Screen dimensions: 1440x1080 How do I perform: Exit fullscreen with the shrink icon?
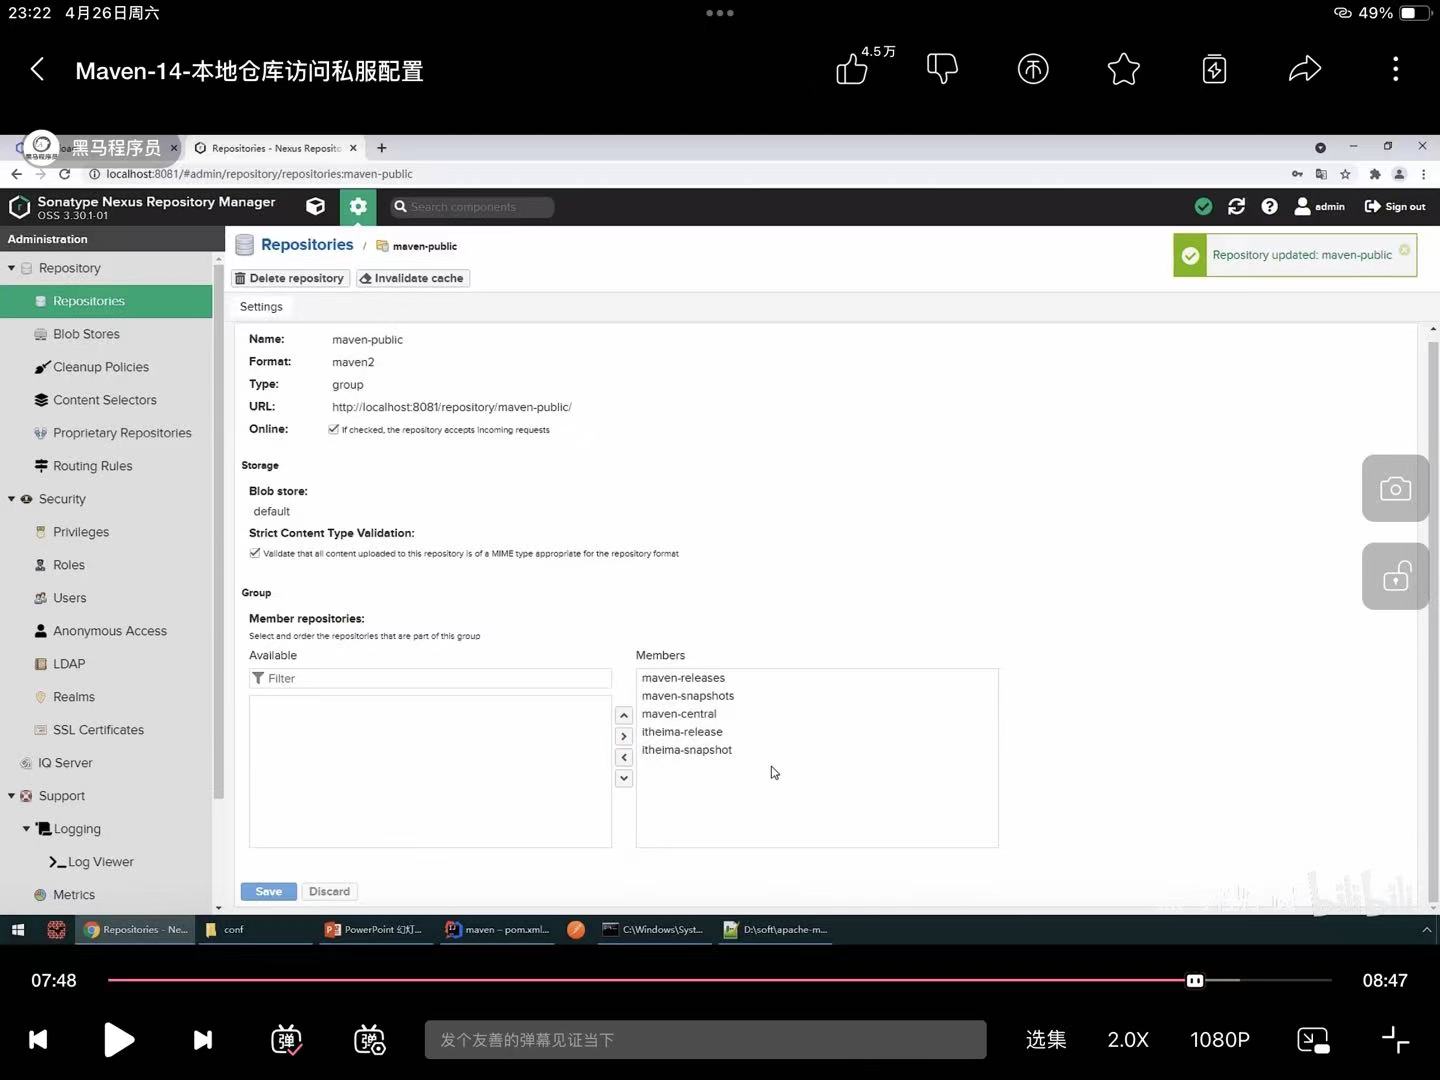coord(1395,1040)
